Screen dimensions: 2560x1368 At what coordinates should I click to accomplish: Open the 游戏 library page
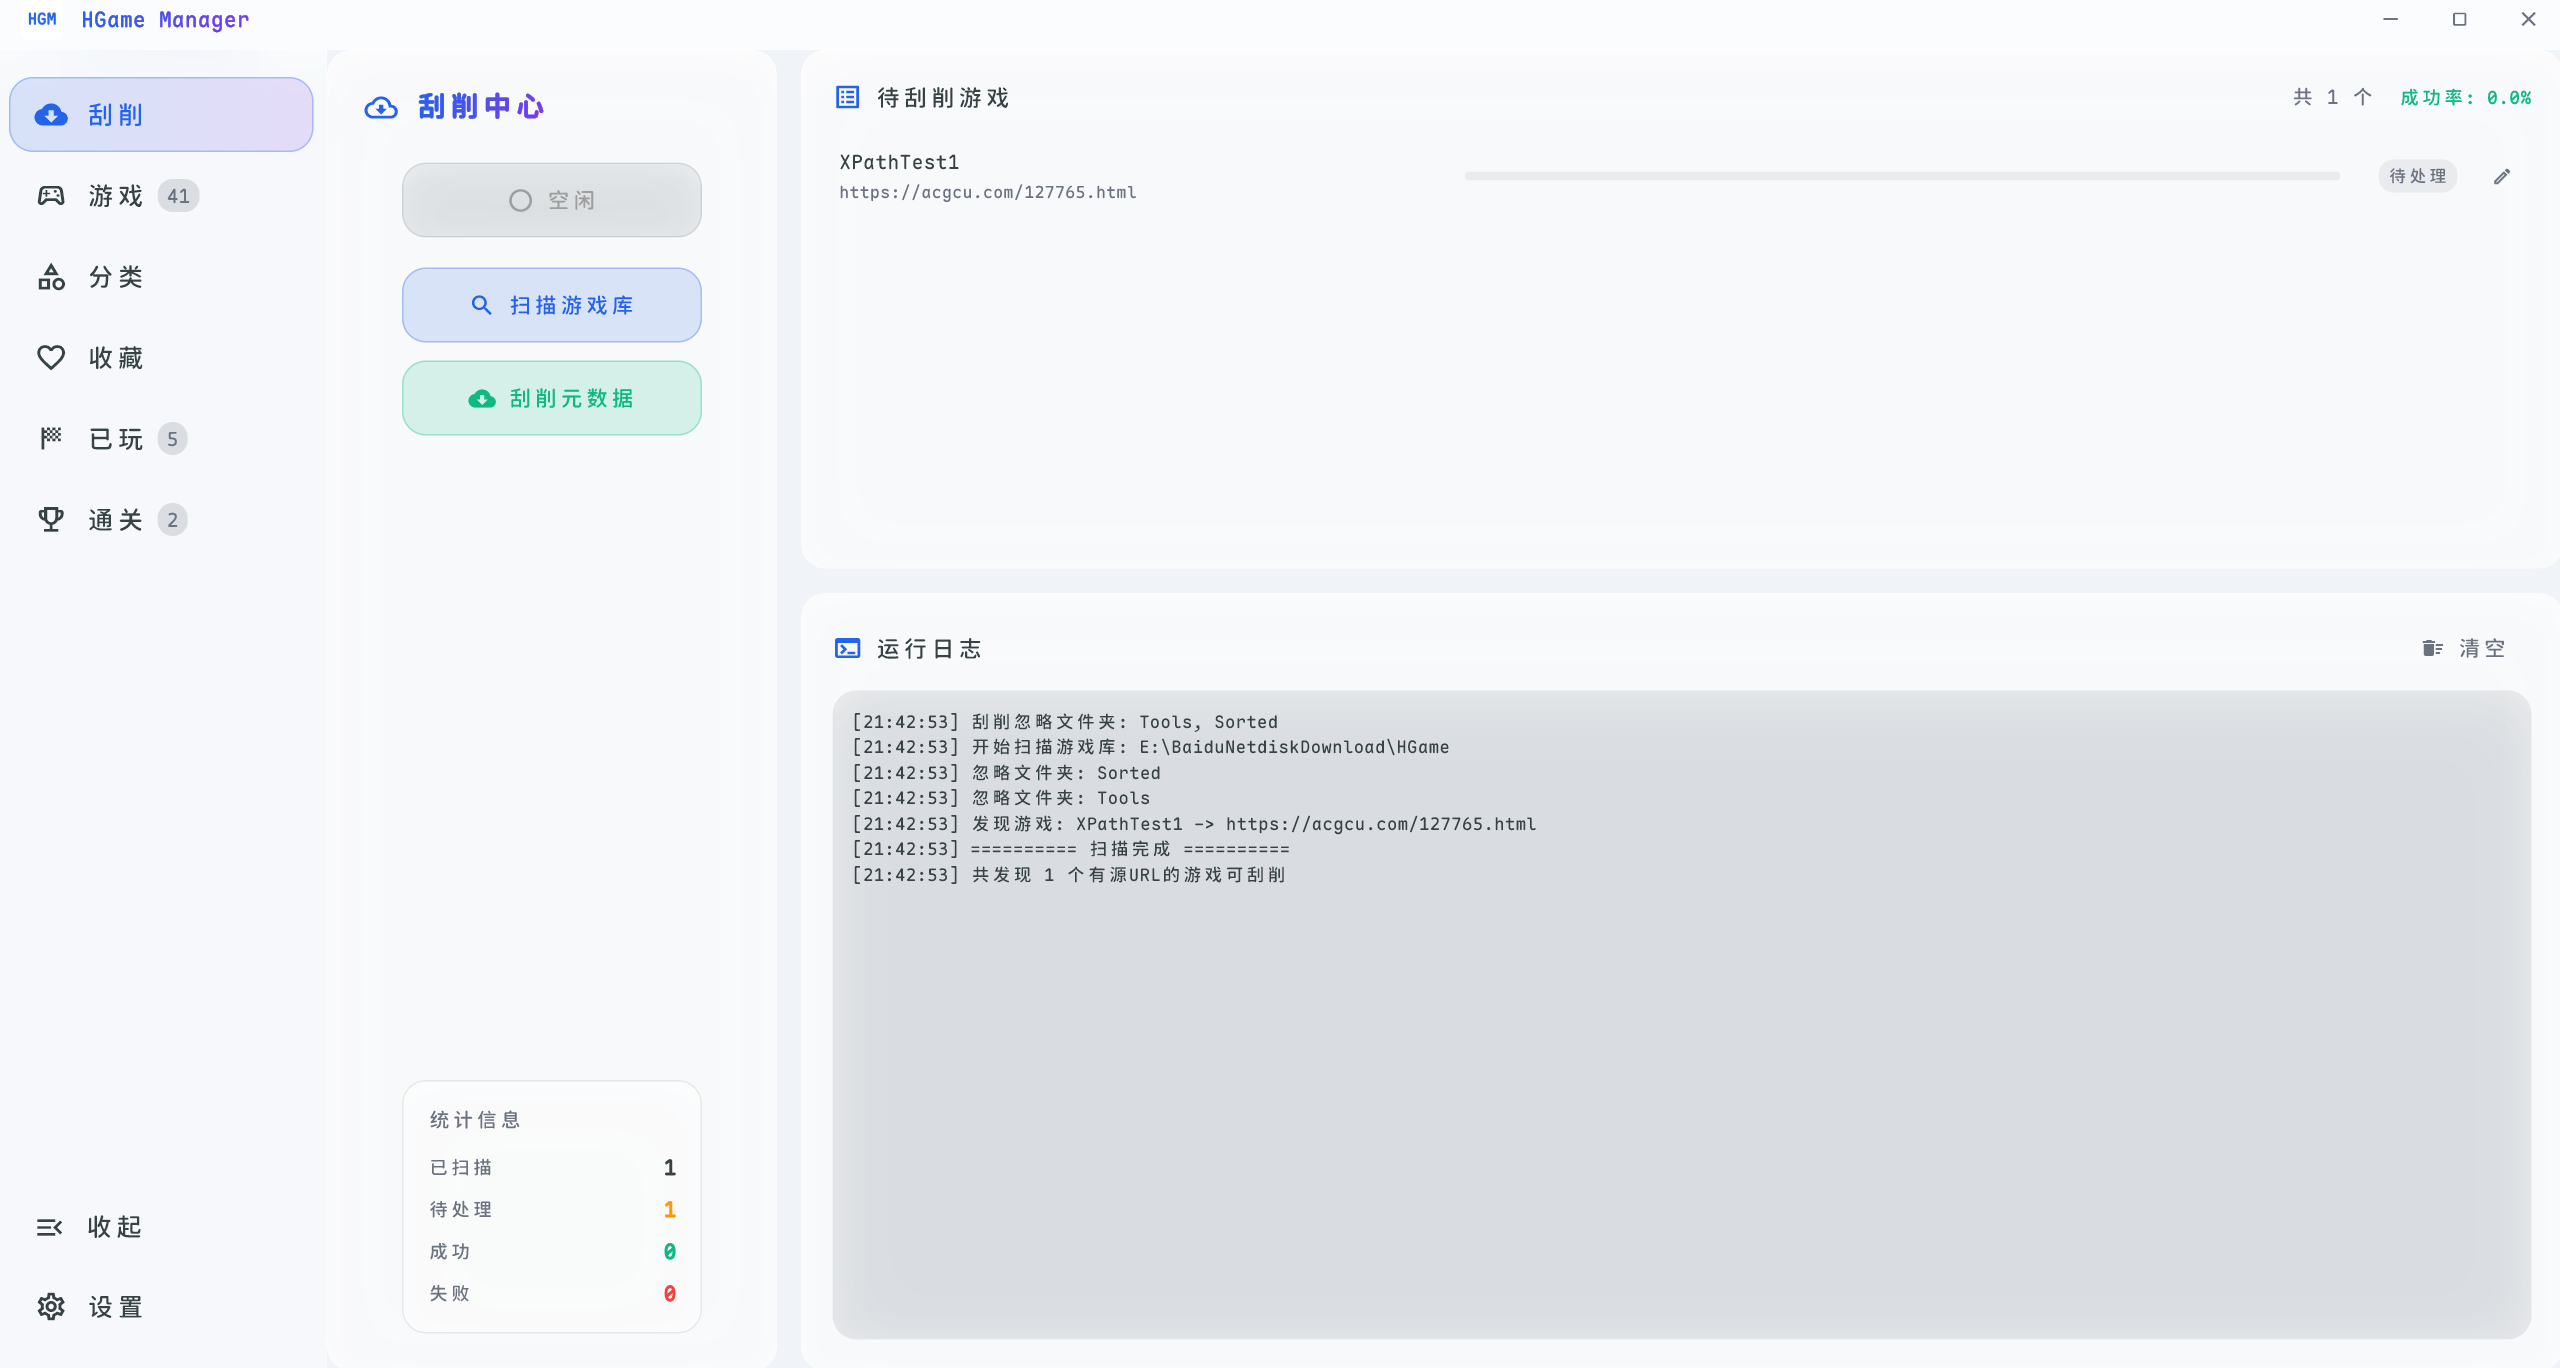(161, 196)
